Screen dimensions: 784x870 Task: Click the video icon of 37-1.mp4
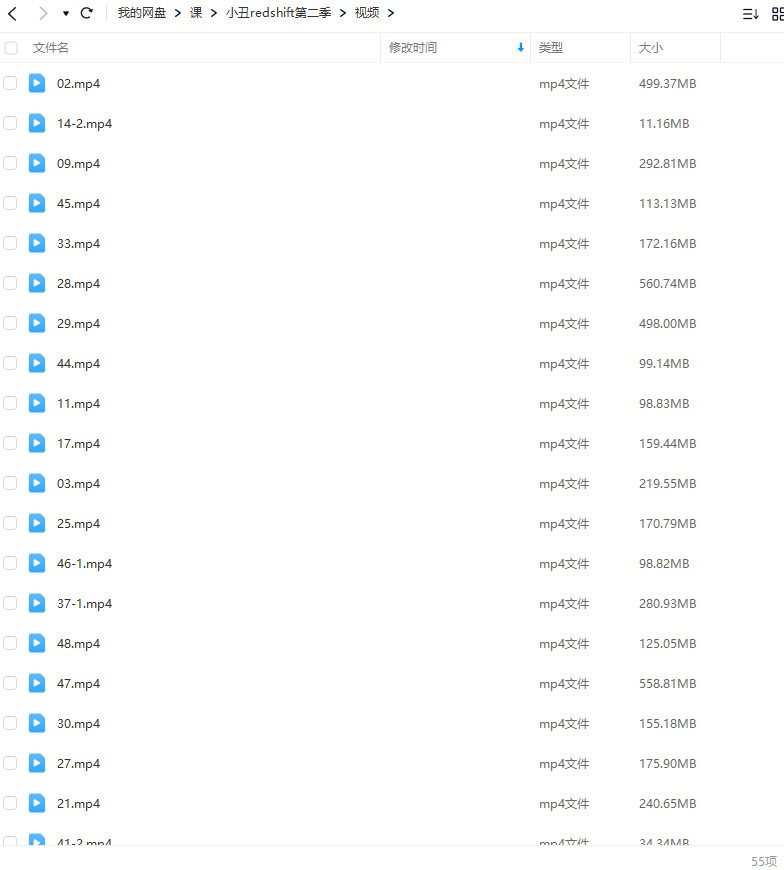click(x=37, y=603)
